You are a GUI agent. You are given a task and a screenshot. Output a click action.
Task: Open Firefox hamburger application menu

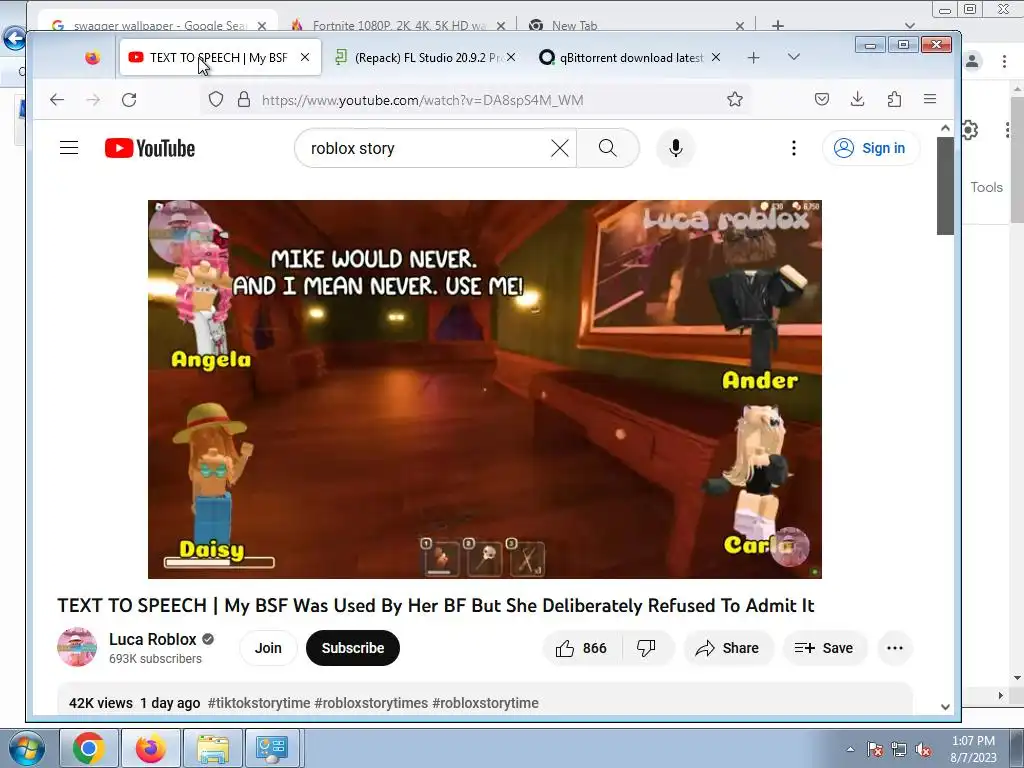point(930,99)
